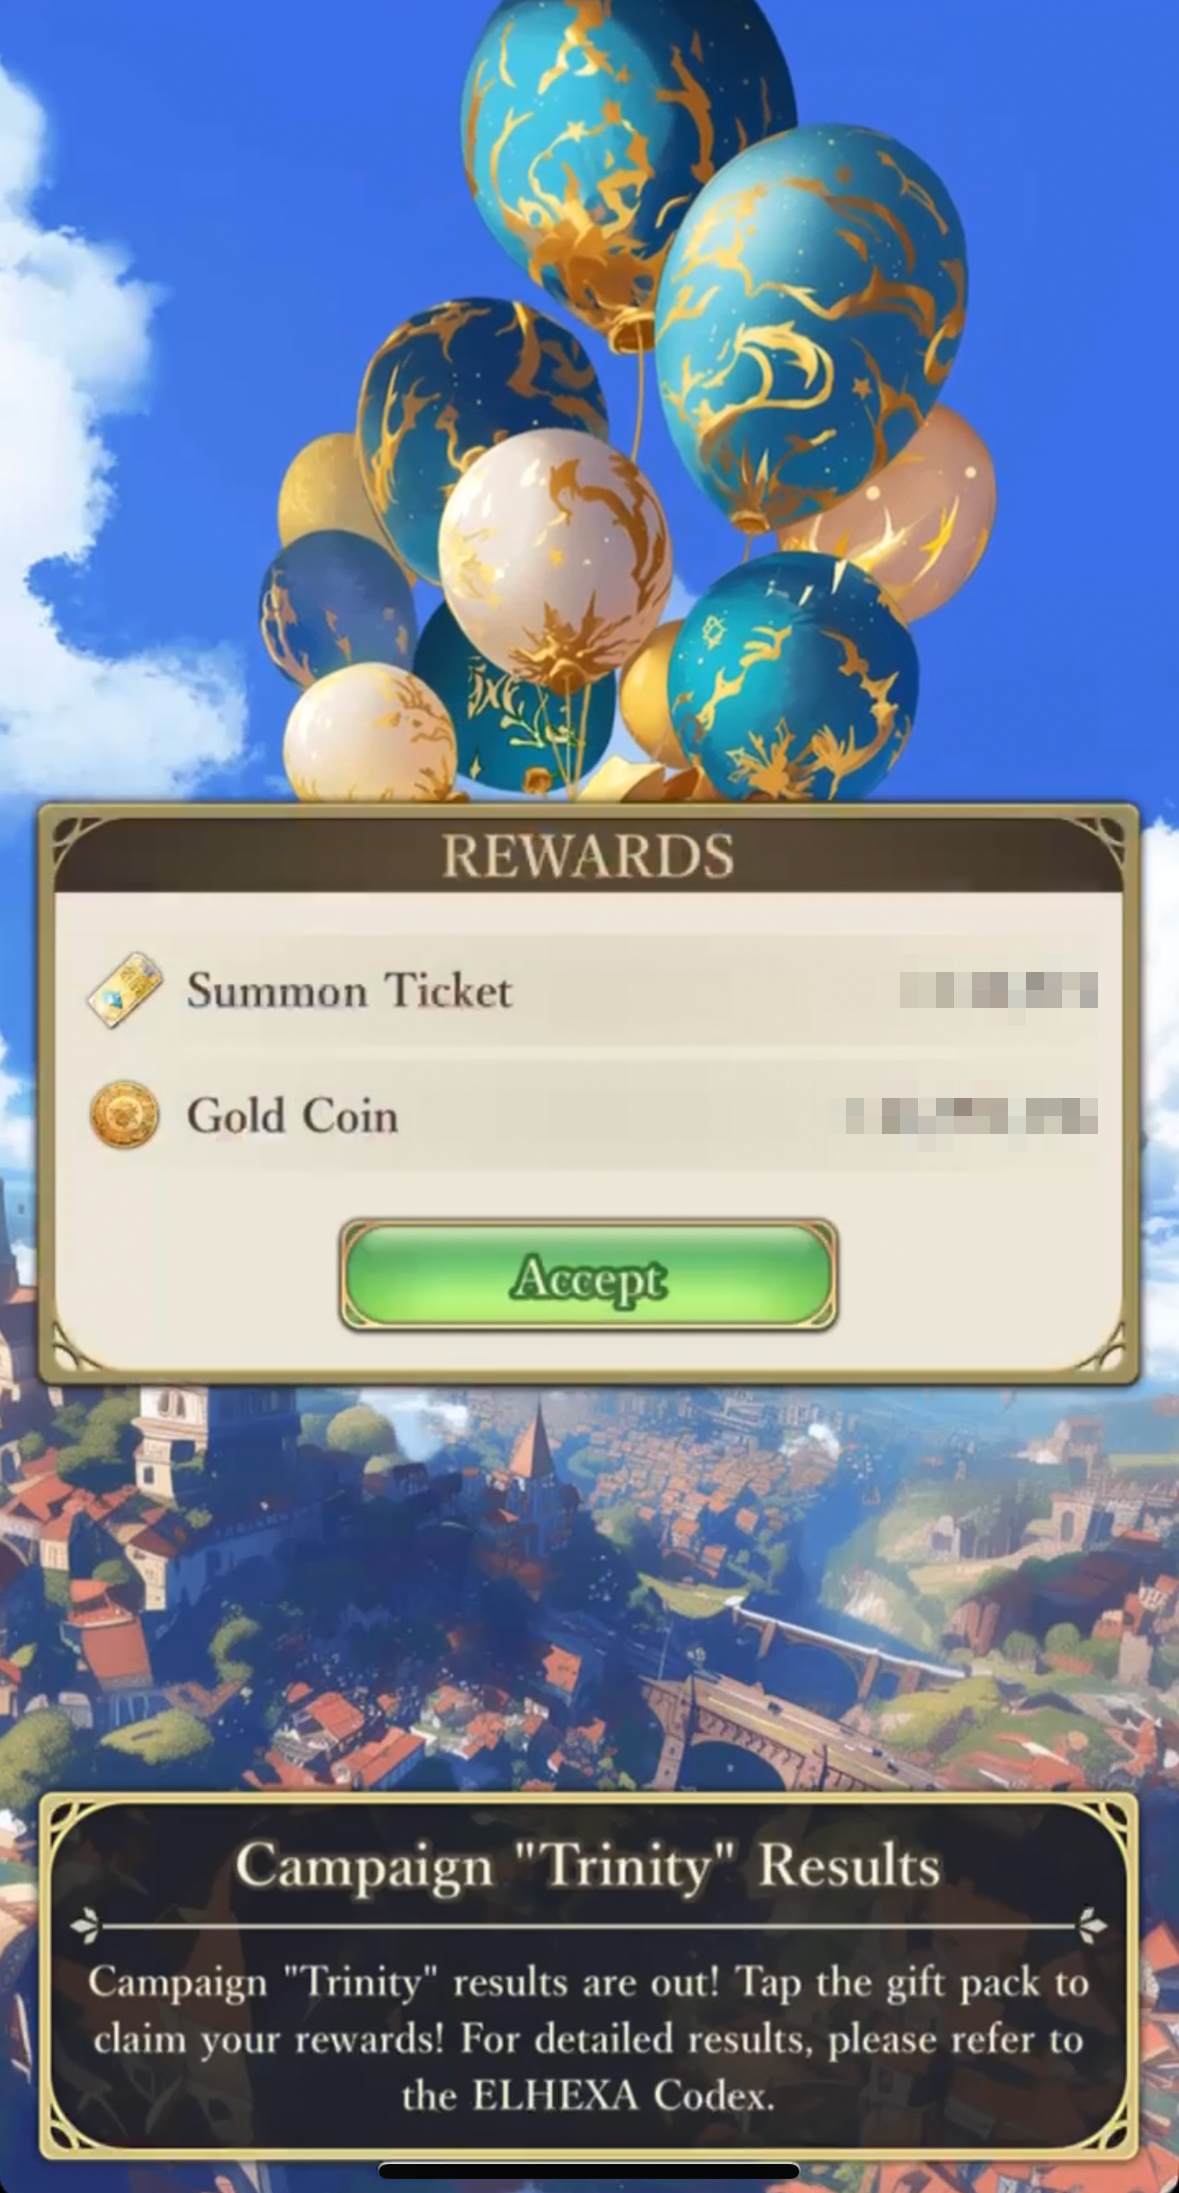Tap the left ornament of the title divider

(x=87, y=1923)
